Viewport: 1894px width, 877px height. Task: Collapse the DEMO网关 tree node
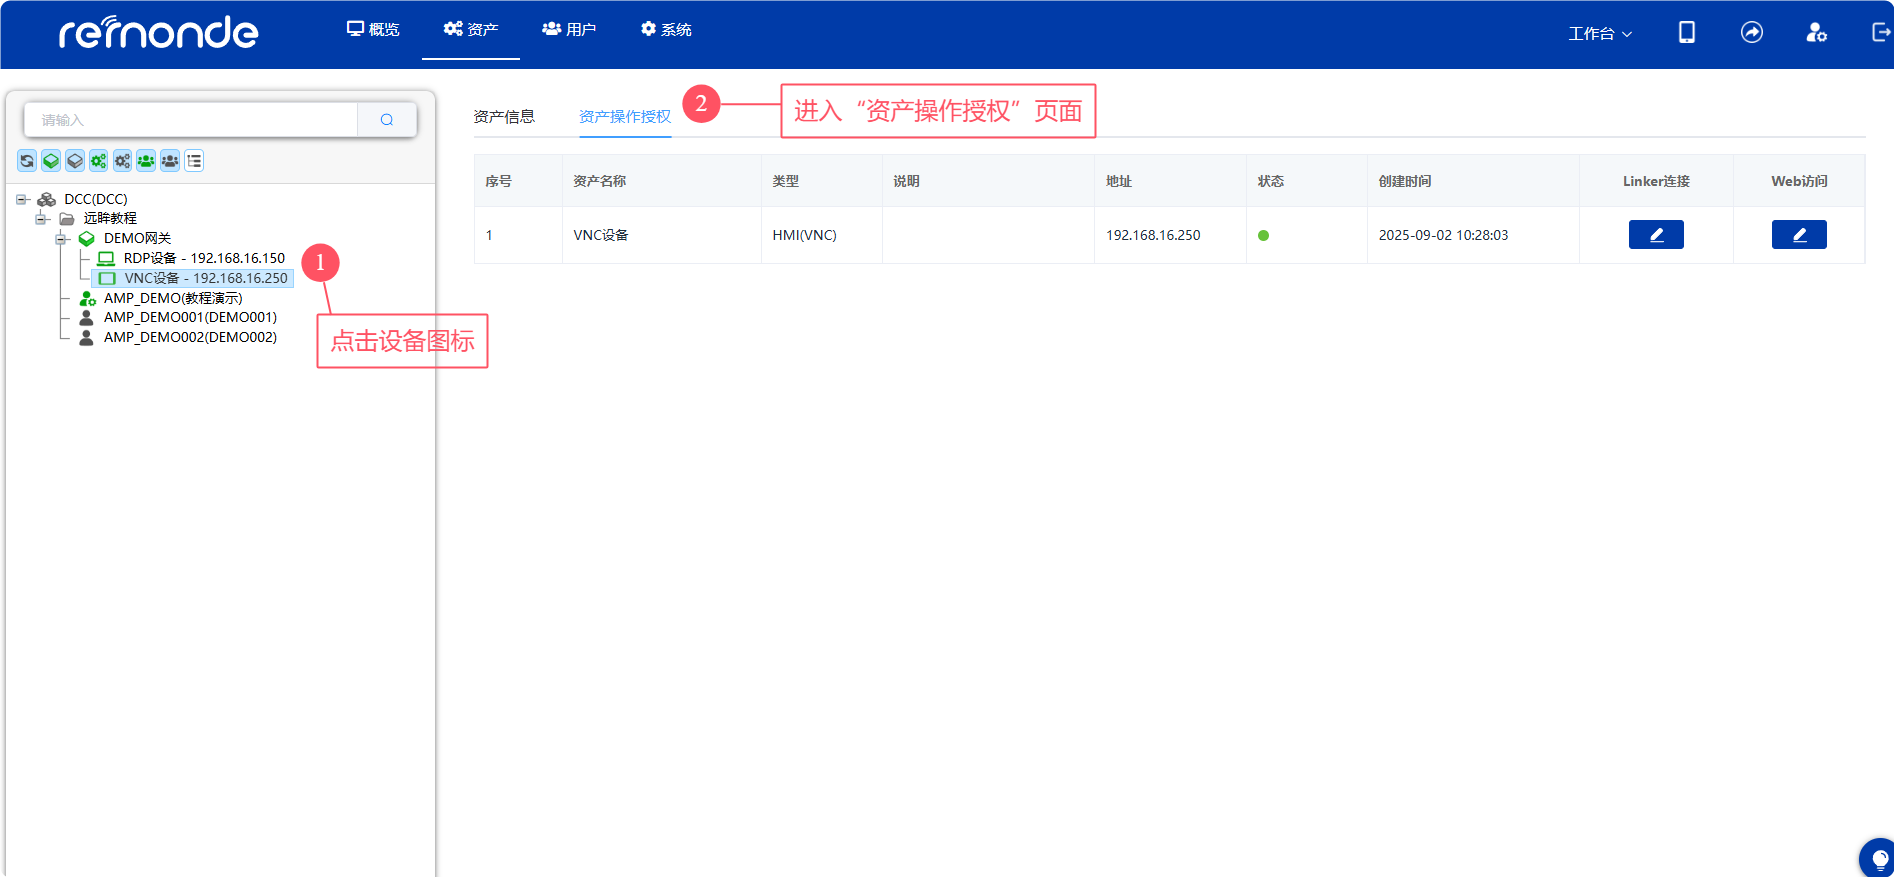(60, 239)
